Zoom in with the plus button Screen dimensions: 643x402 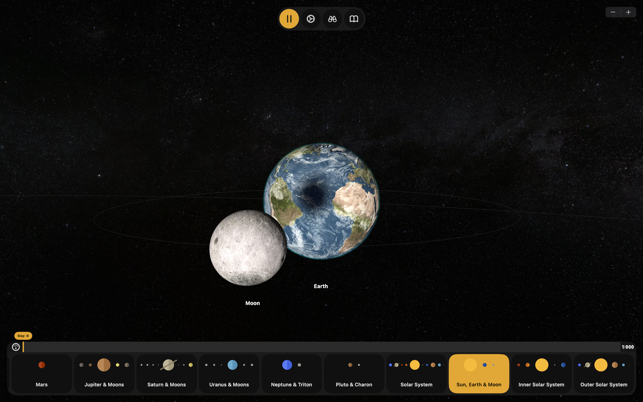point(628,12)
